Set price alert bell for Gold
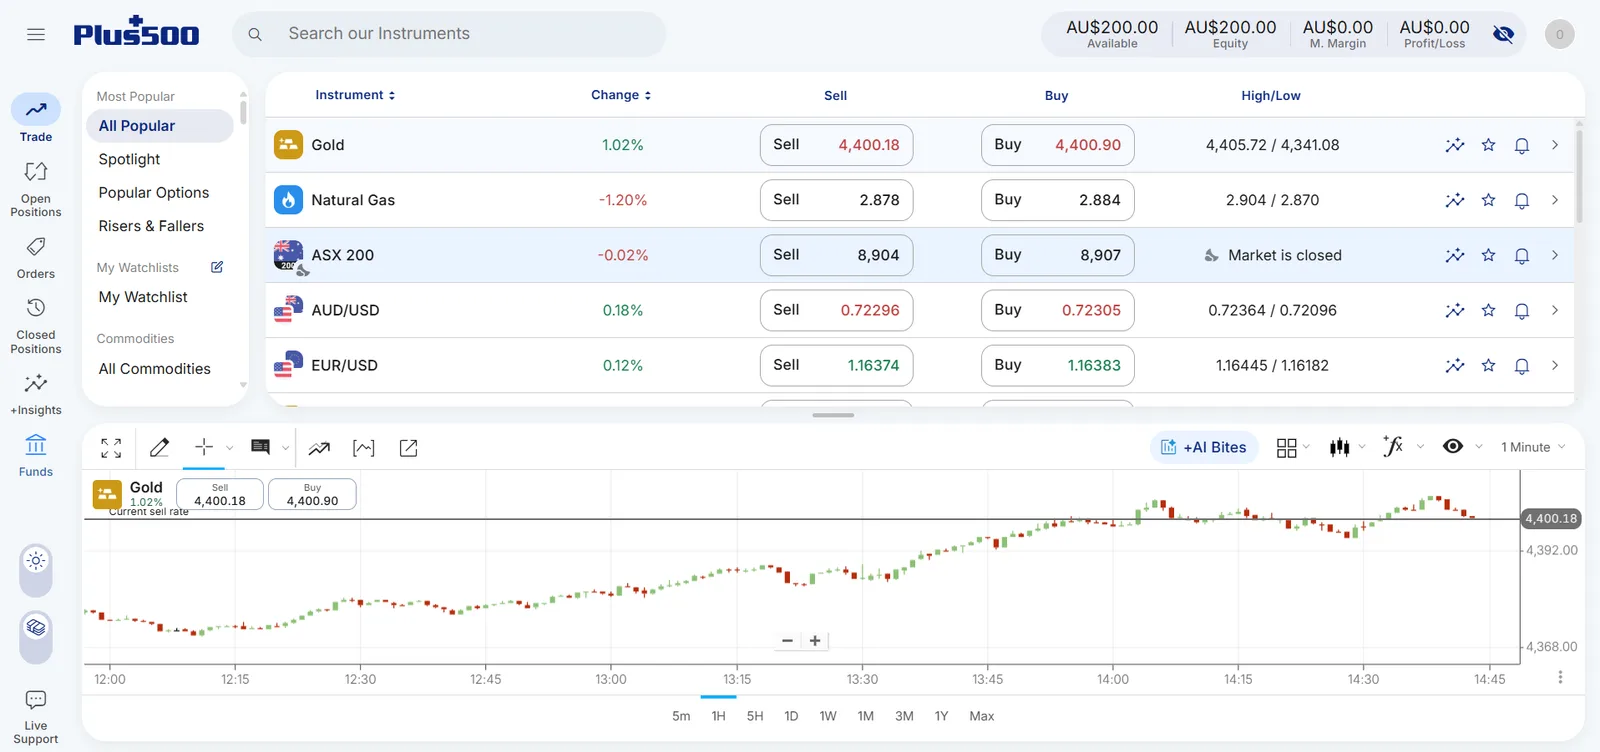 [1521, 145]
